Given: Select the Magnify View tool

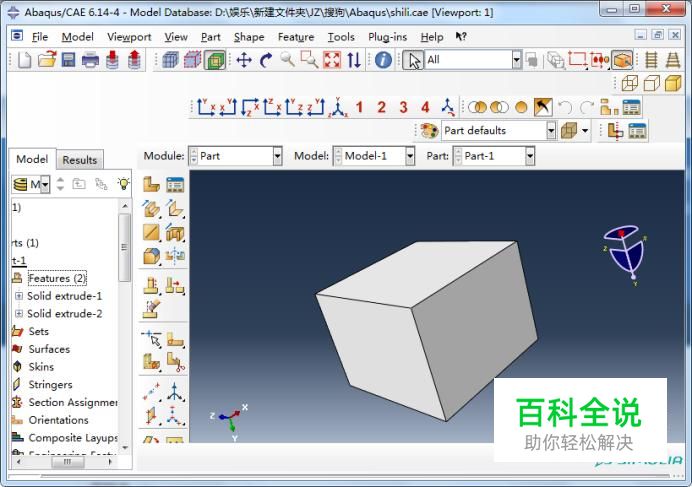Looking at the screenshot, I should tap(287, 59).
